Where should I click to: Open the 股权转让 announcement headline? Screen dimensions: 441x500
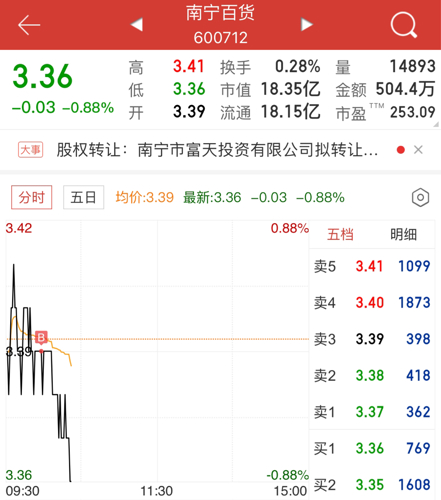coord(217,150)
